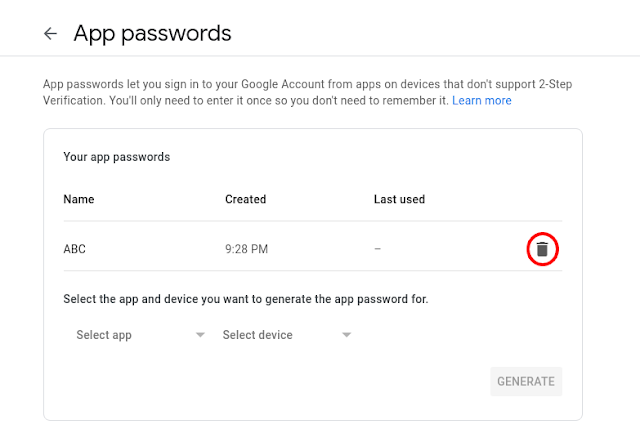640x442 pixels.
Task: Go back using the left arrow icon
Action: click(x=50, y=34)
